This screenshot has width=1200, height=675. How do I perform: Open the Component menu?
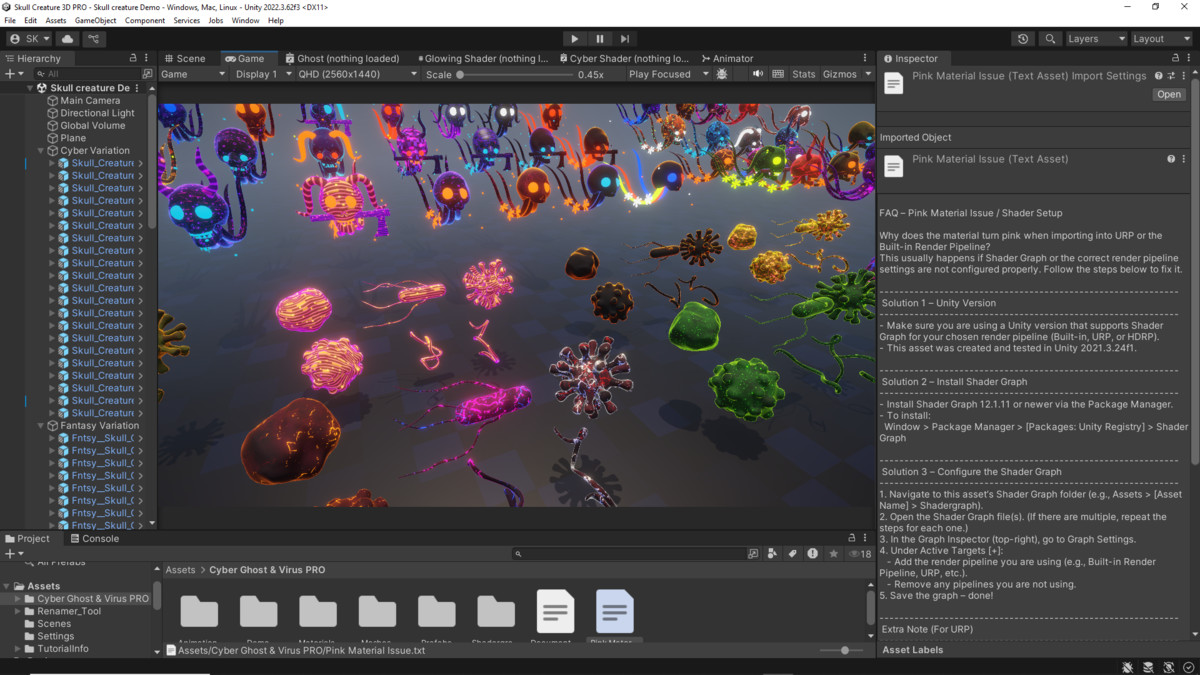(145, 20)
